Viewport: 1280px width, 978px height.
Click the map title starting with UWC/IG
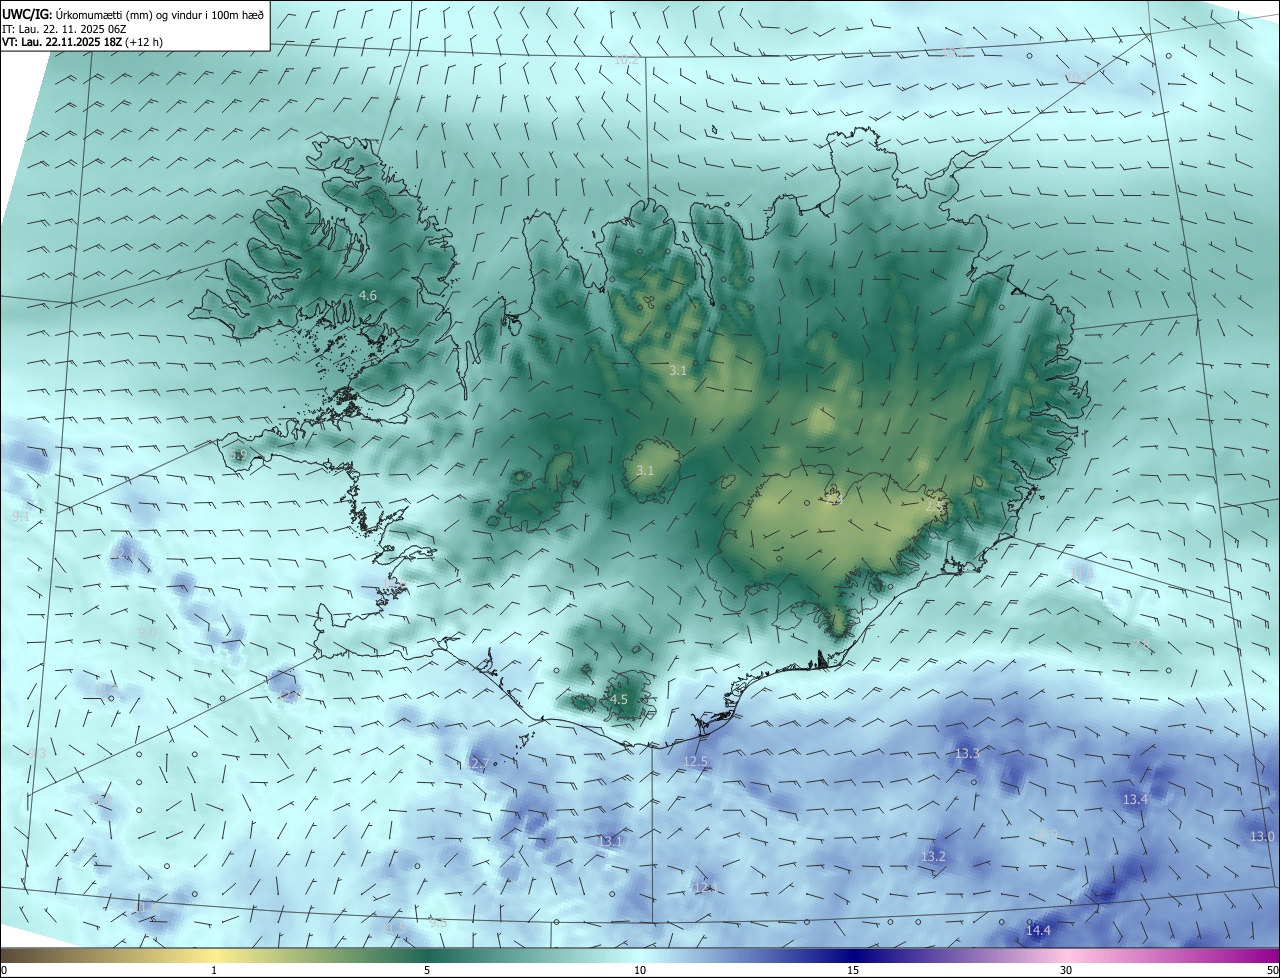(133, 13)
